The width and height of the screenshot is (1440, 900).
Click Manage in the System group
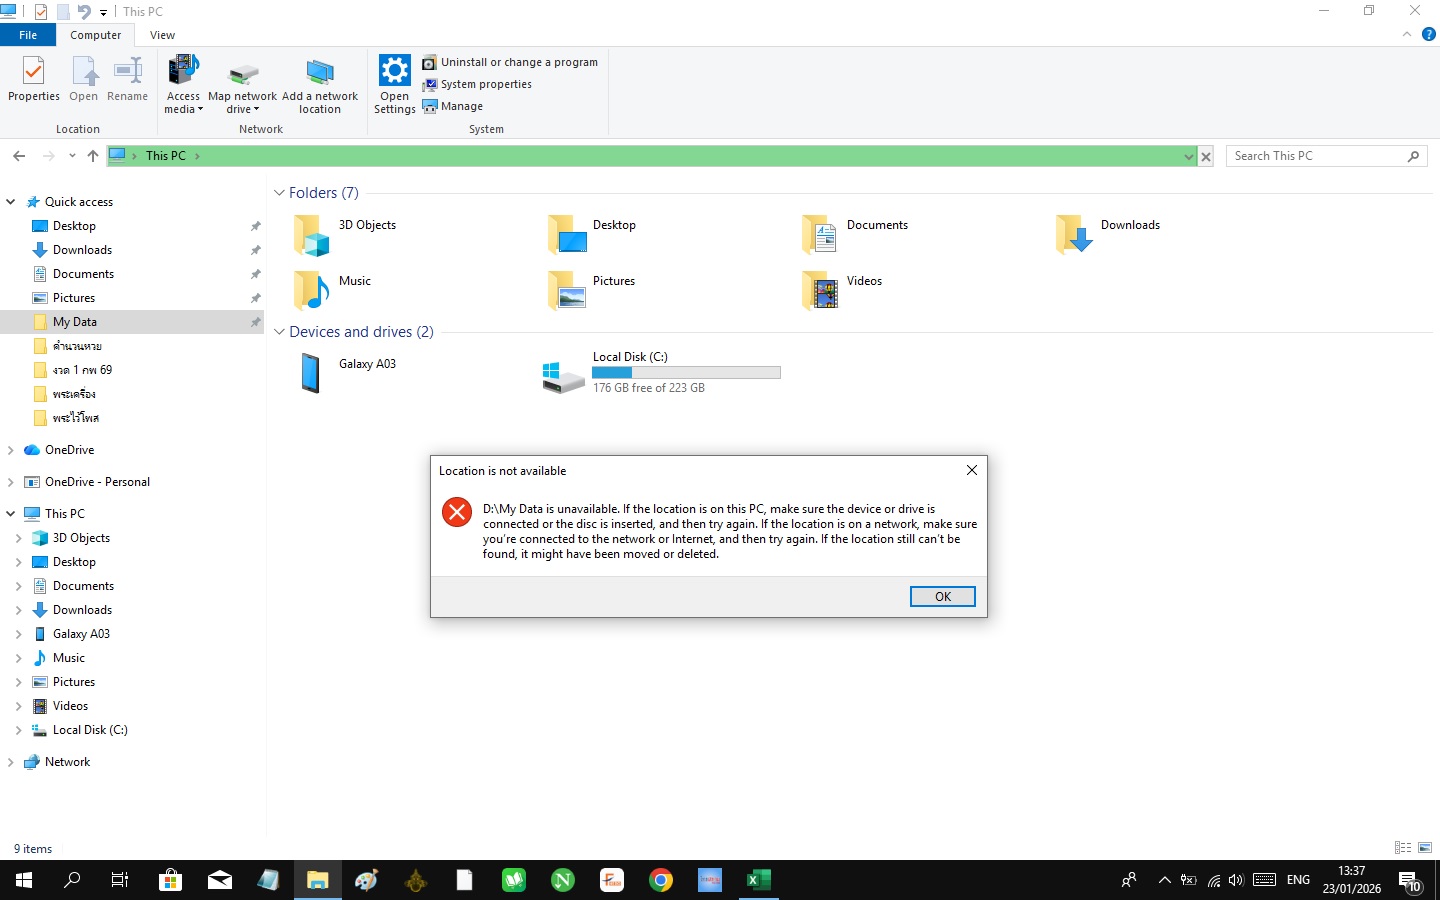point(453,106)
